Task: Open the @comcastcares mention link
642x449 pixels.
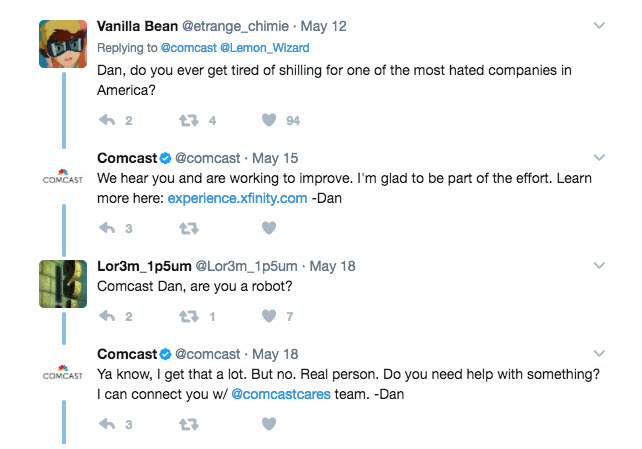Action: tap(281, 394)
